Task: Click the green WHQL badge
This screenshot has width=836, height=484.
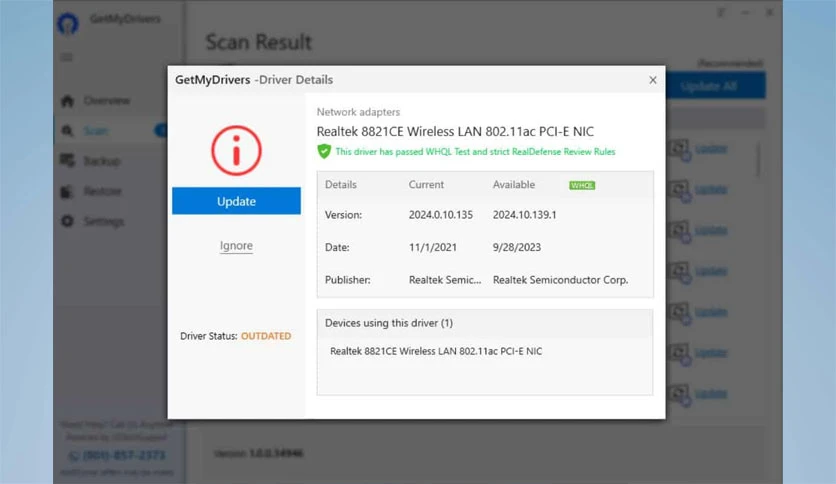Action: (x=582, y=185)
